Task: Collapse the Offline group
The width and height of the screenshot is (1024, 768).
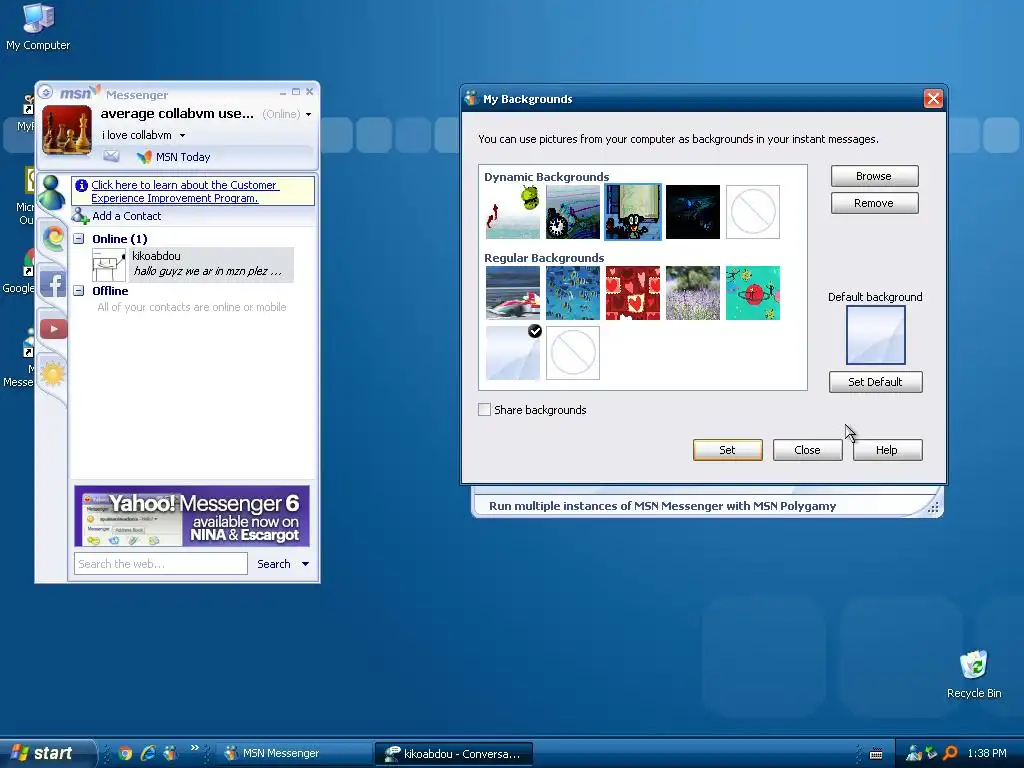Action: click(78, 291)
